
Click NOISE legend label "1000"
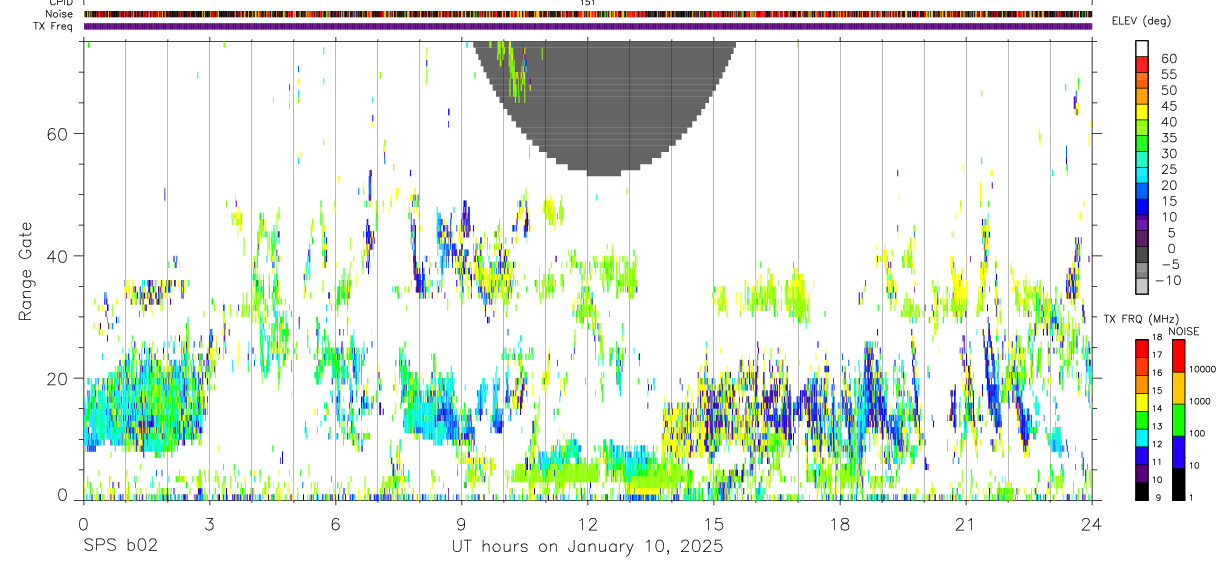(x=1198, y=401)
